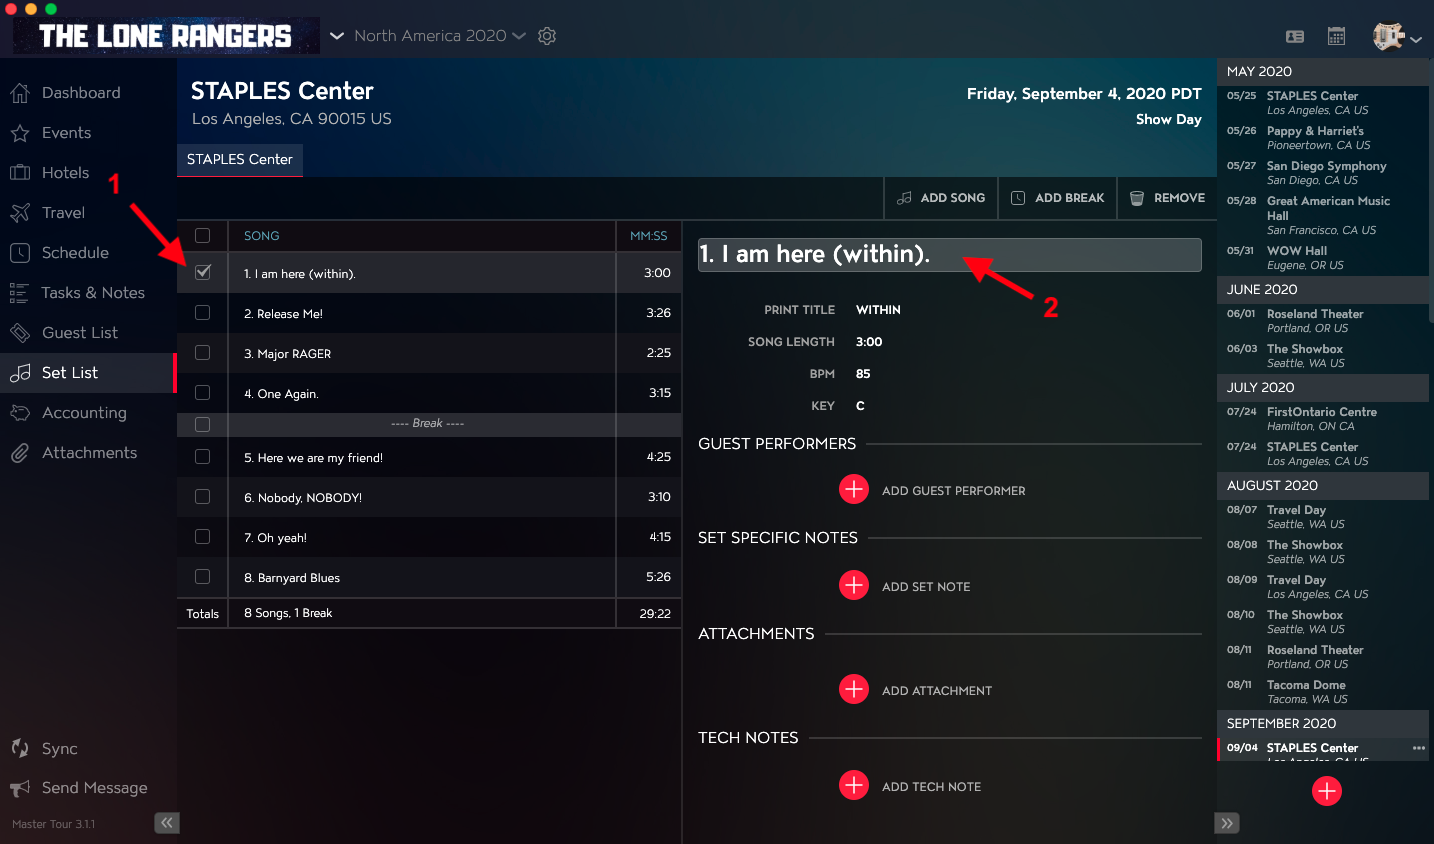Screen dimensions: 1434x844
Task: Check the '5. Here we are my friend!' checkbox
Action: [x=203, y=457]
